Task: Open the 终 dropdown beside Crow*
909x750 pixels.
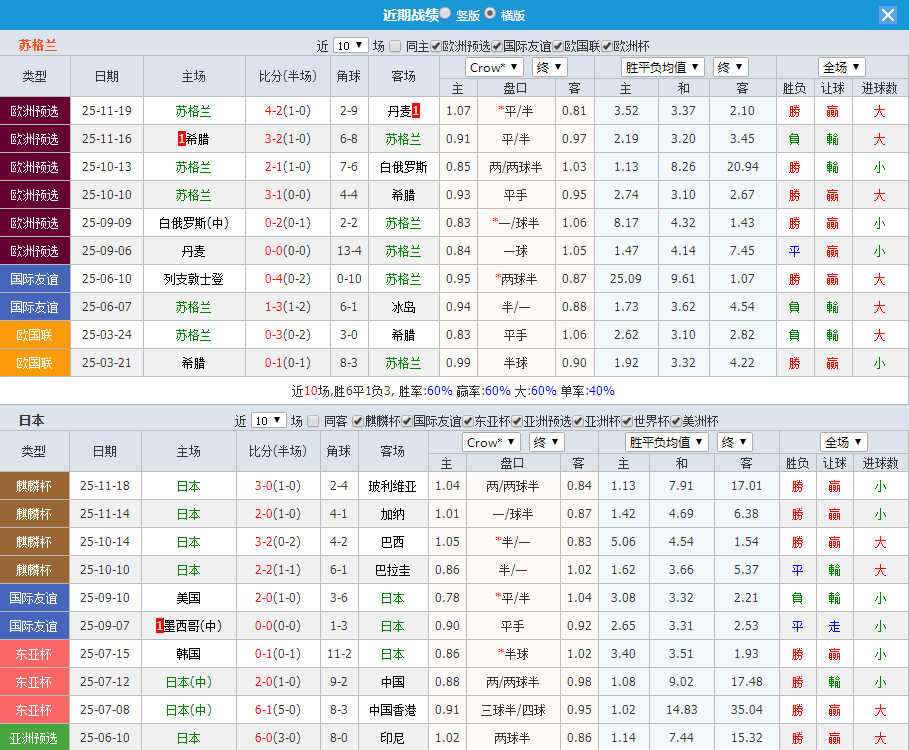Action: [548, 66]
